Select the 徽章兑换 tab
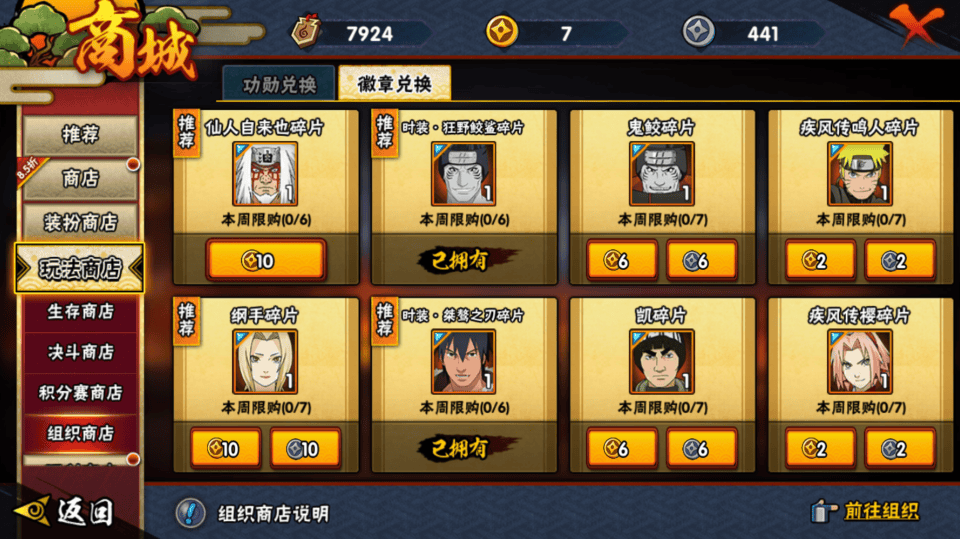Viewport: 960px width, 539px height. coord(395,83)
